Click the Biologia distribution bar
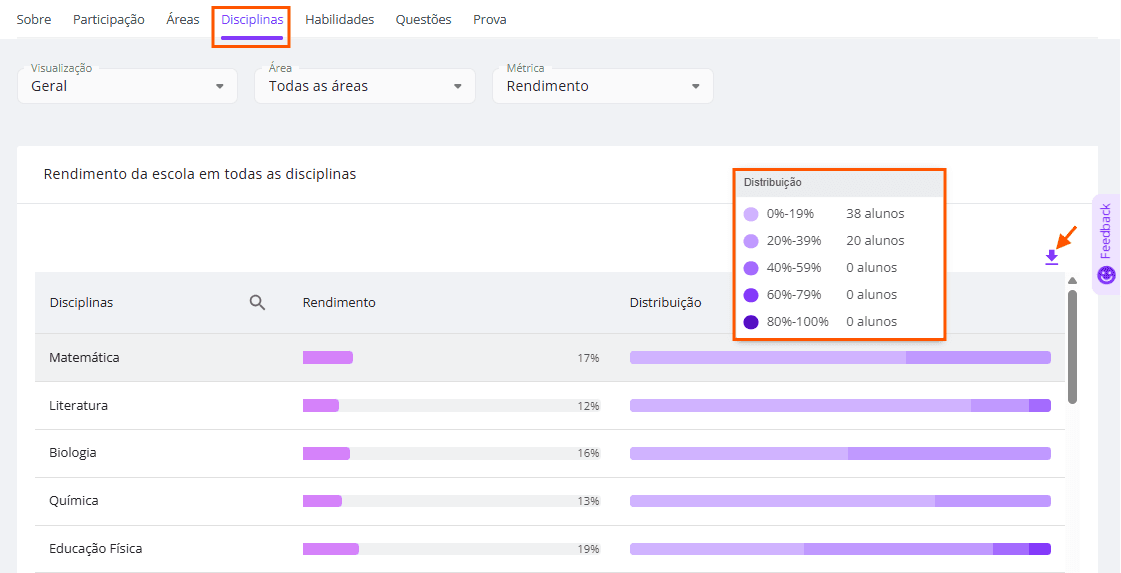This screenshot has height=573, width=1121. [840, 453]
